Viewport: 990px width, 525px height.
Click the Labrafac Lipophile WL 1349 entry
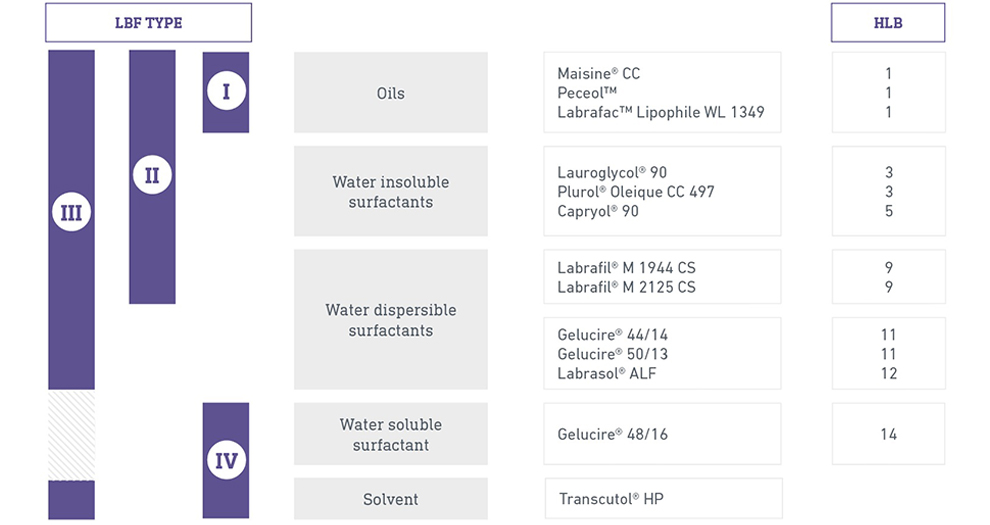[x=660, y=112]
